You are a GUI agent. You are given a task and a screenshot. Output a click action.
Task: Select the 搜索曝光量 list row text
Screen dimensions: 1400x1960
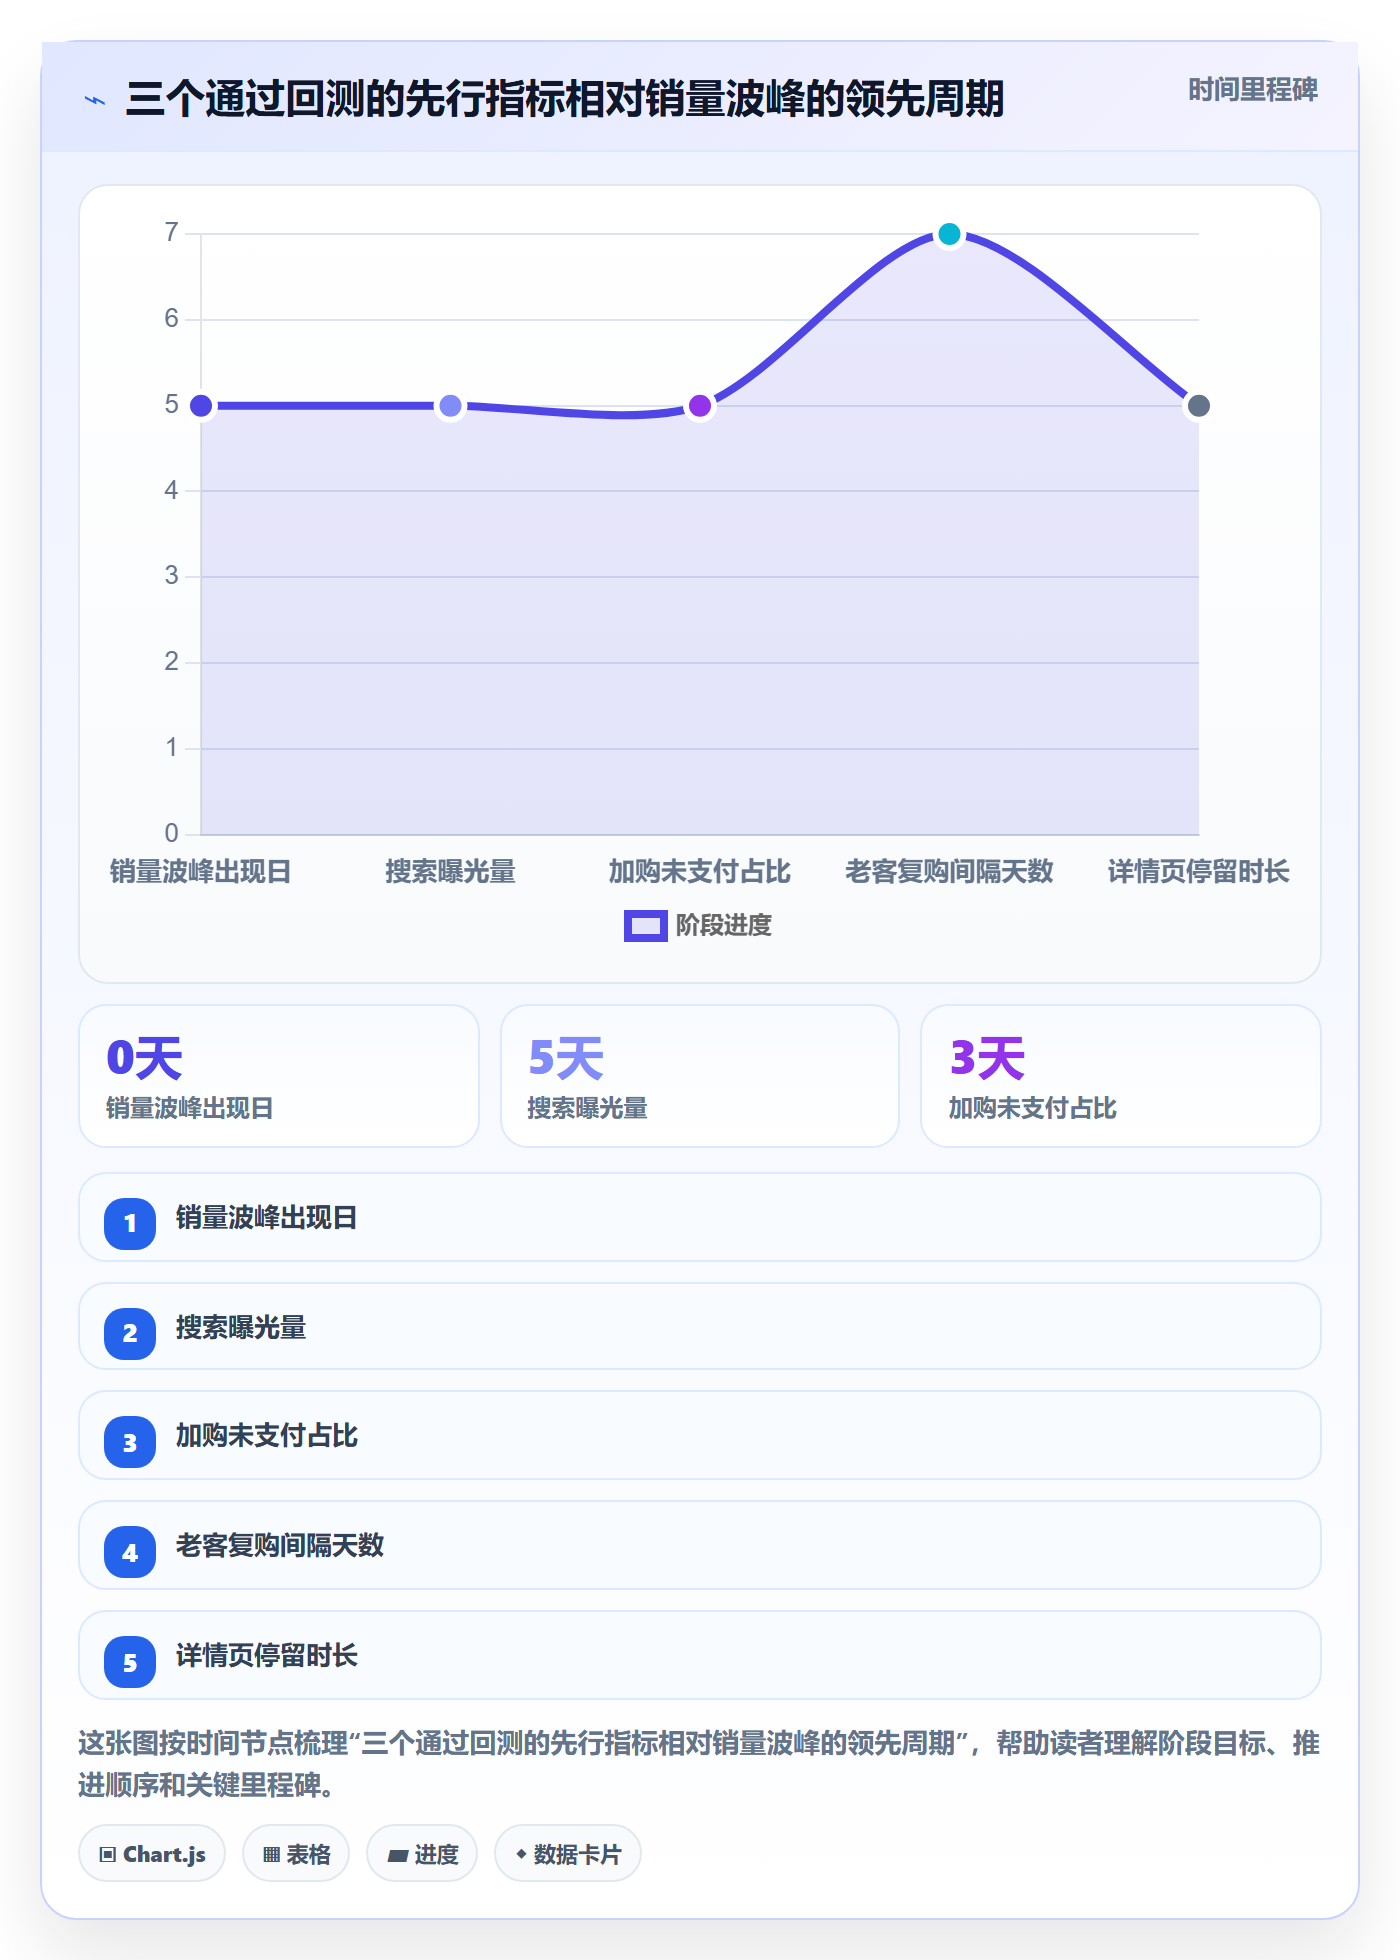pyautogui.click(x=241, y=1328)
